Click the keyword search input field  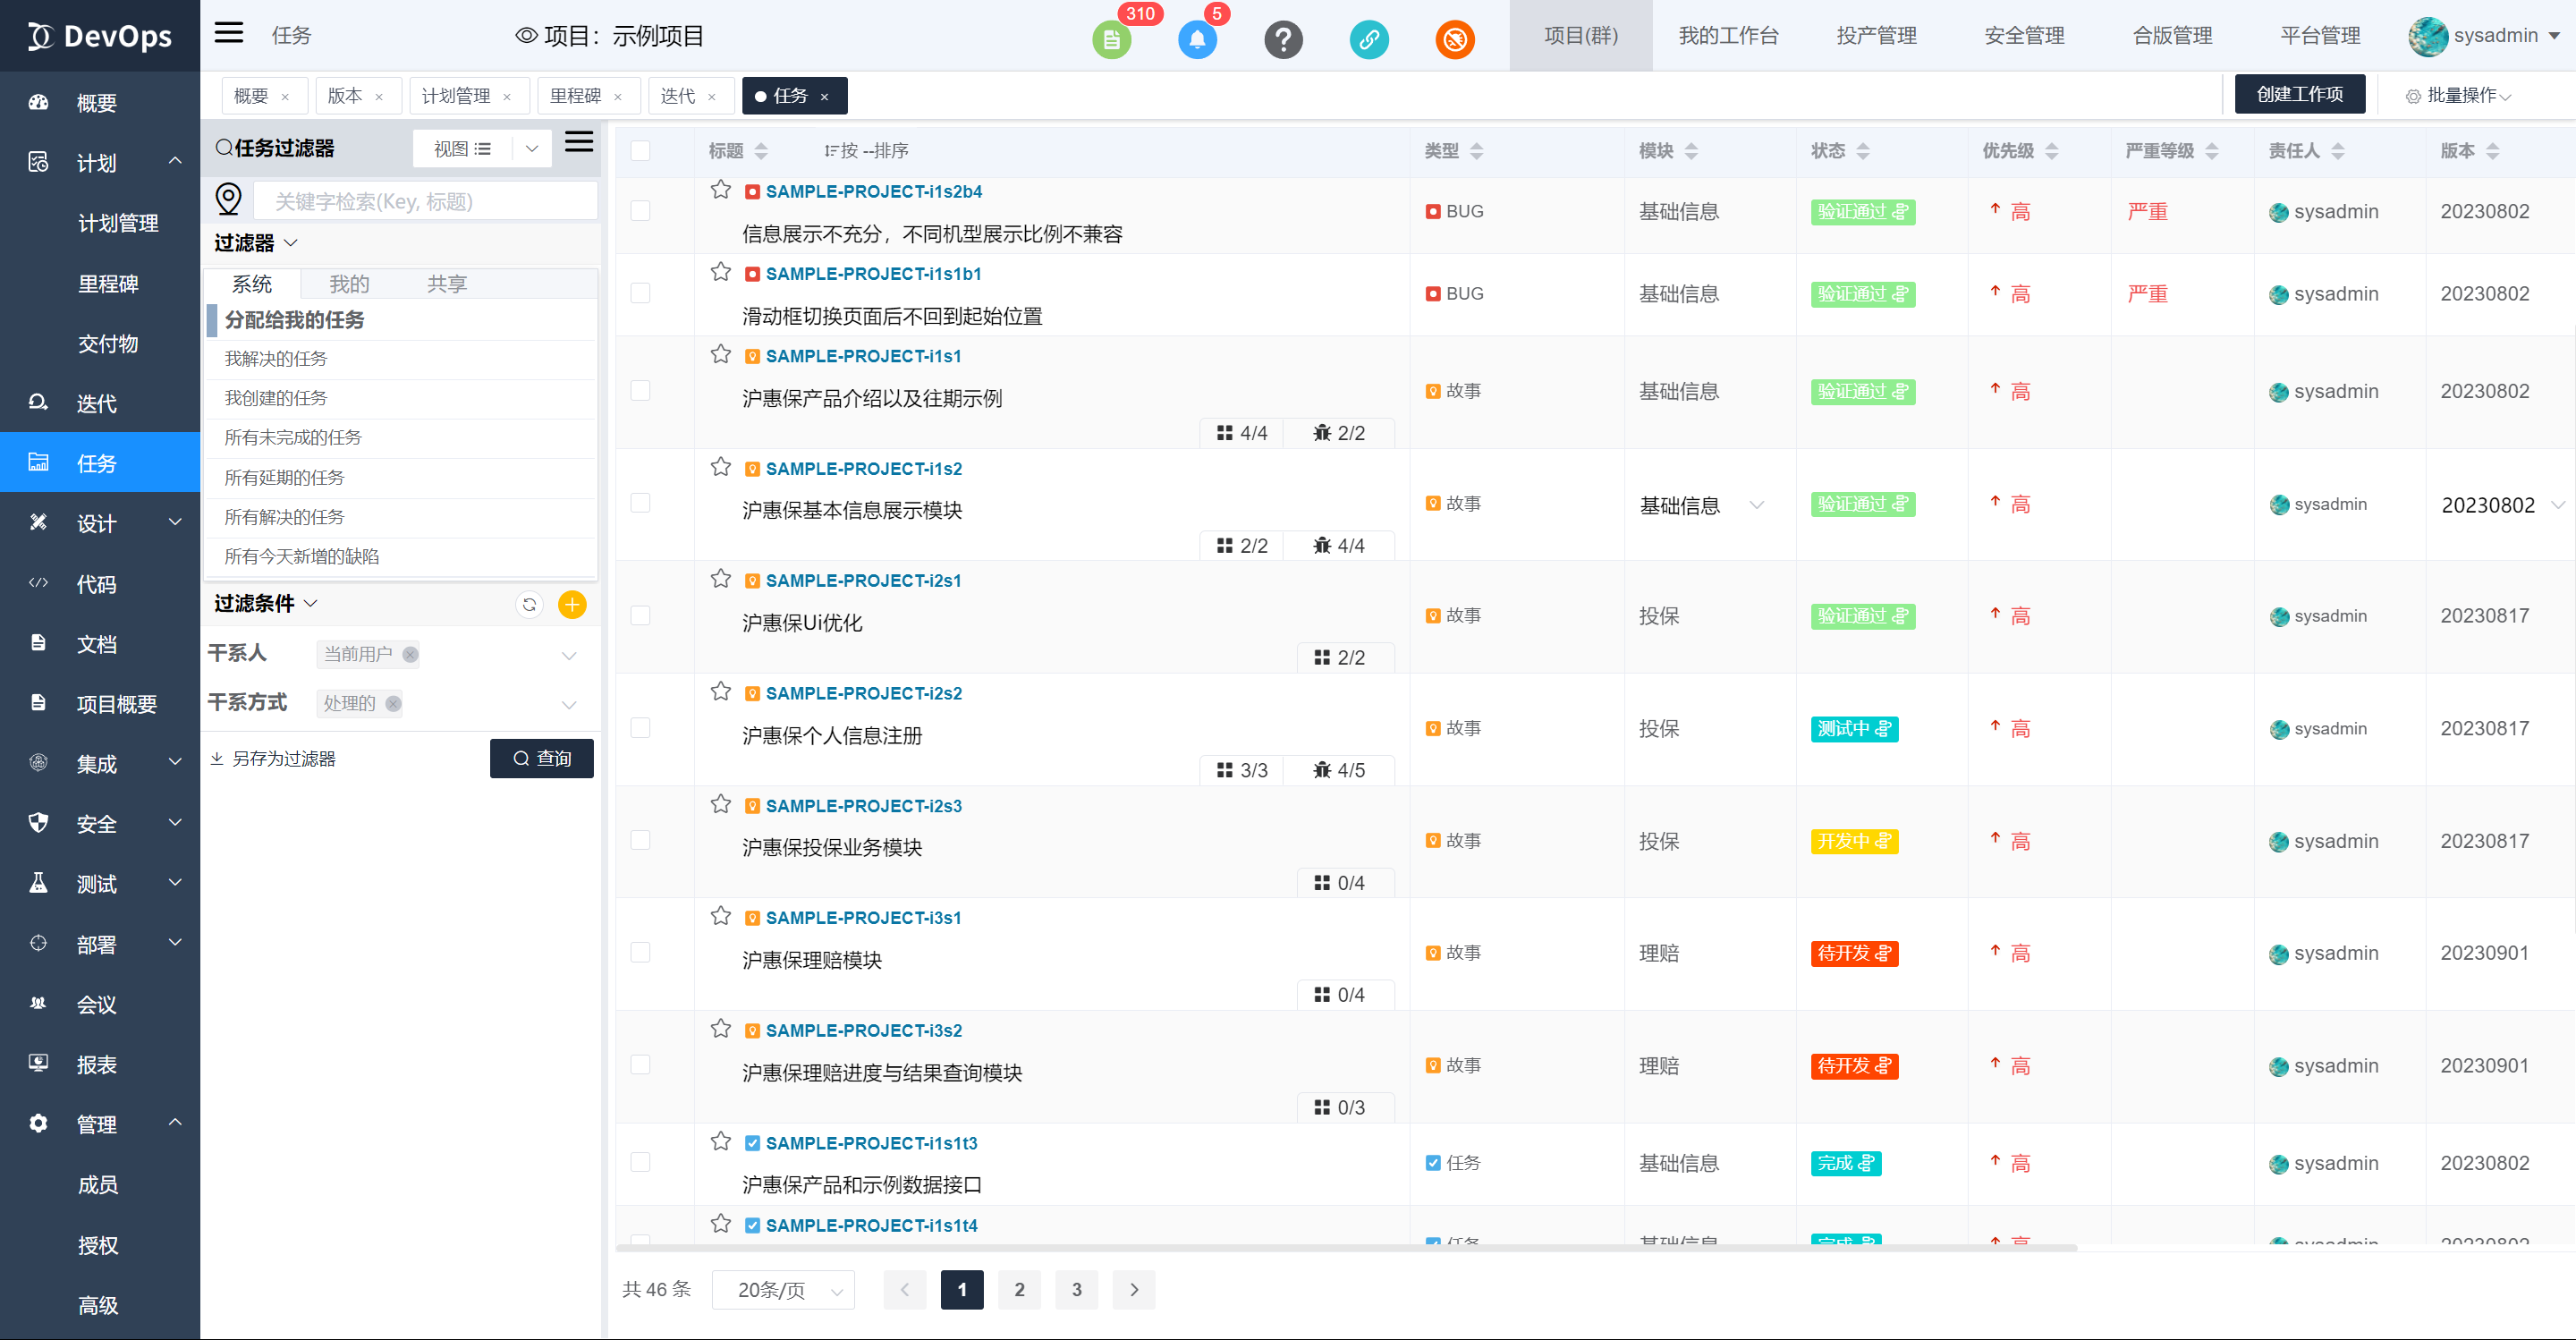point(425,201)
